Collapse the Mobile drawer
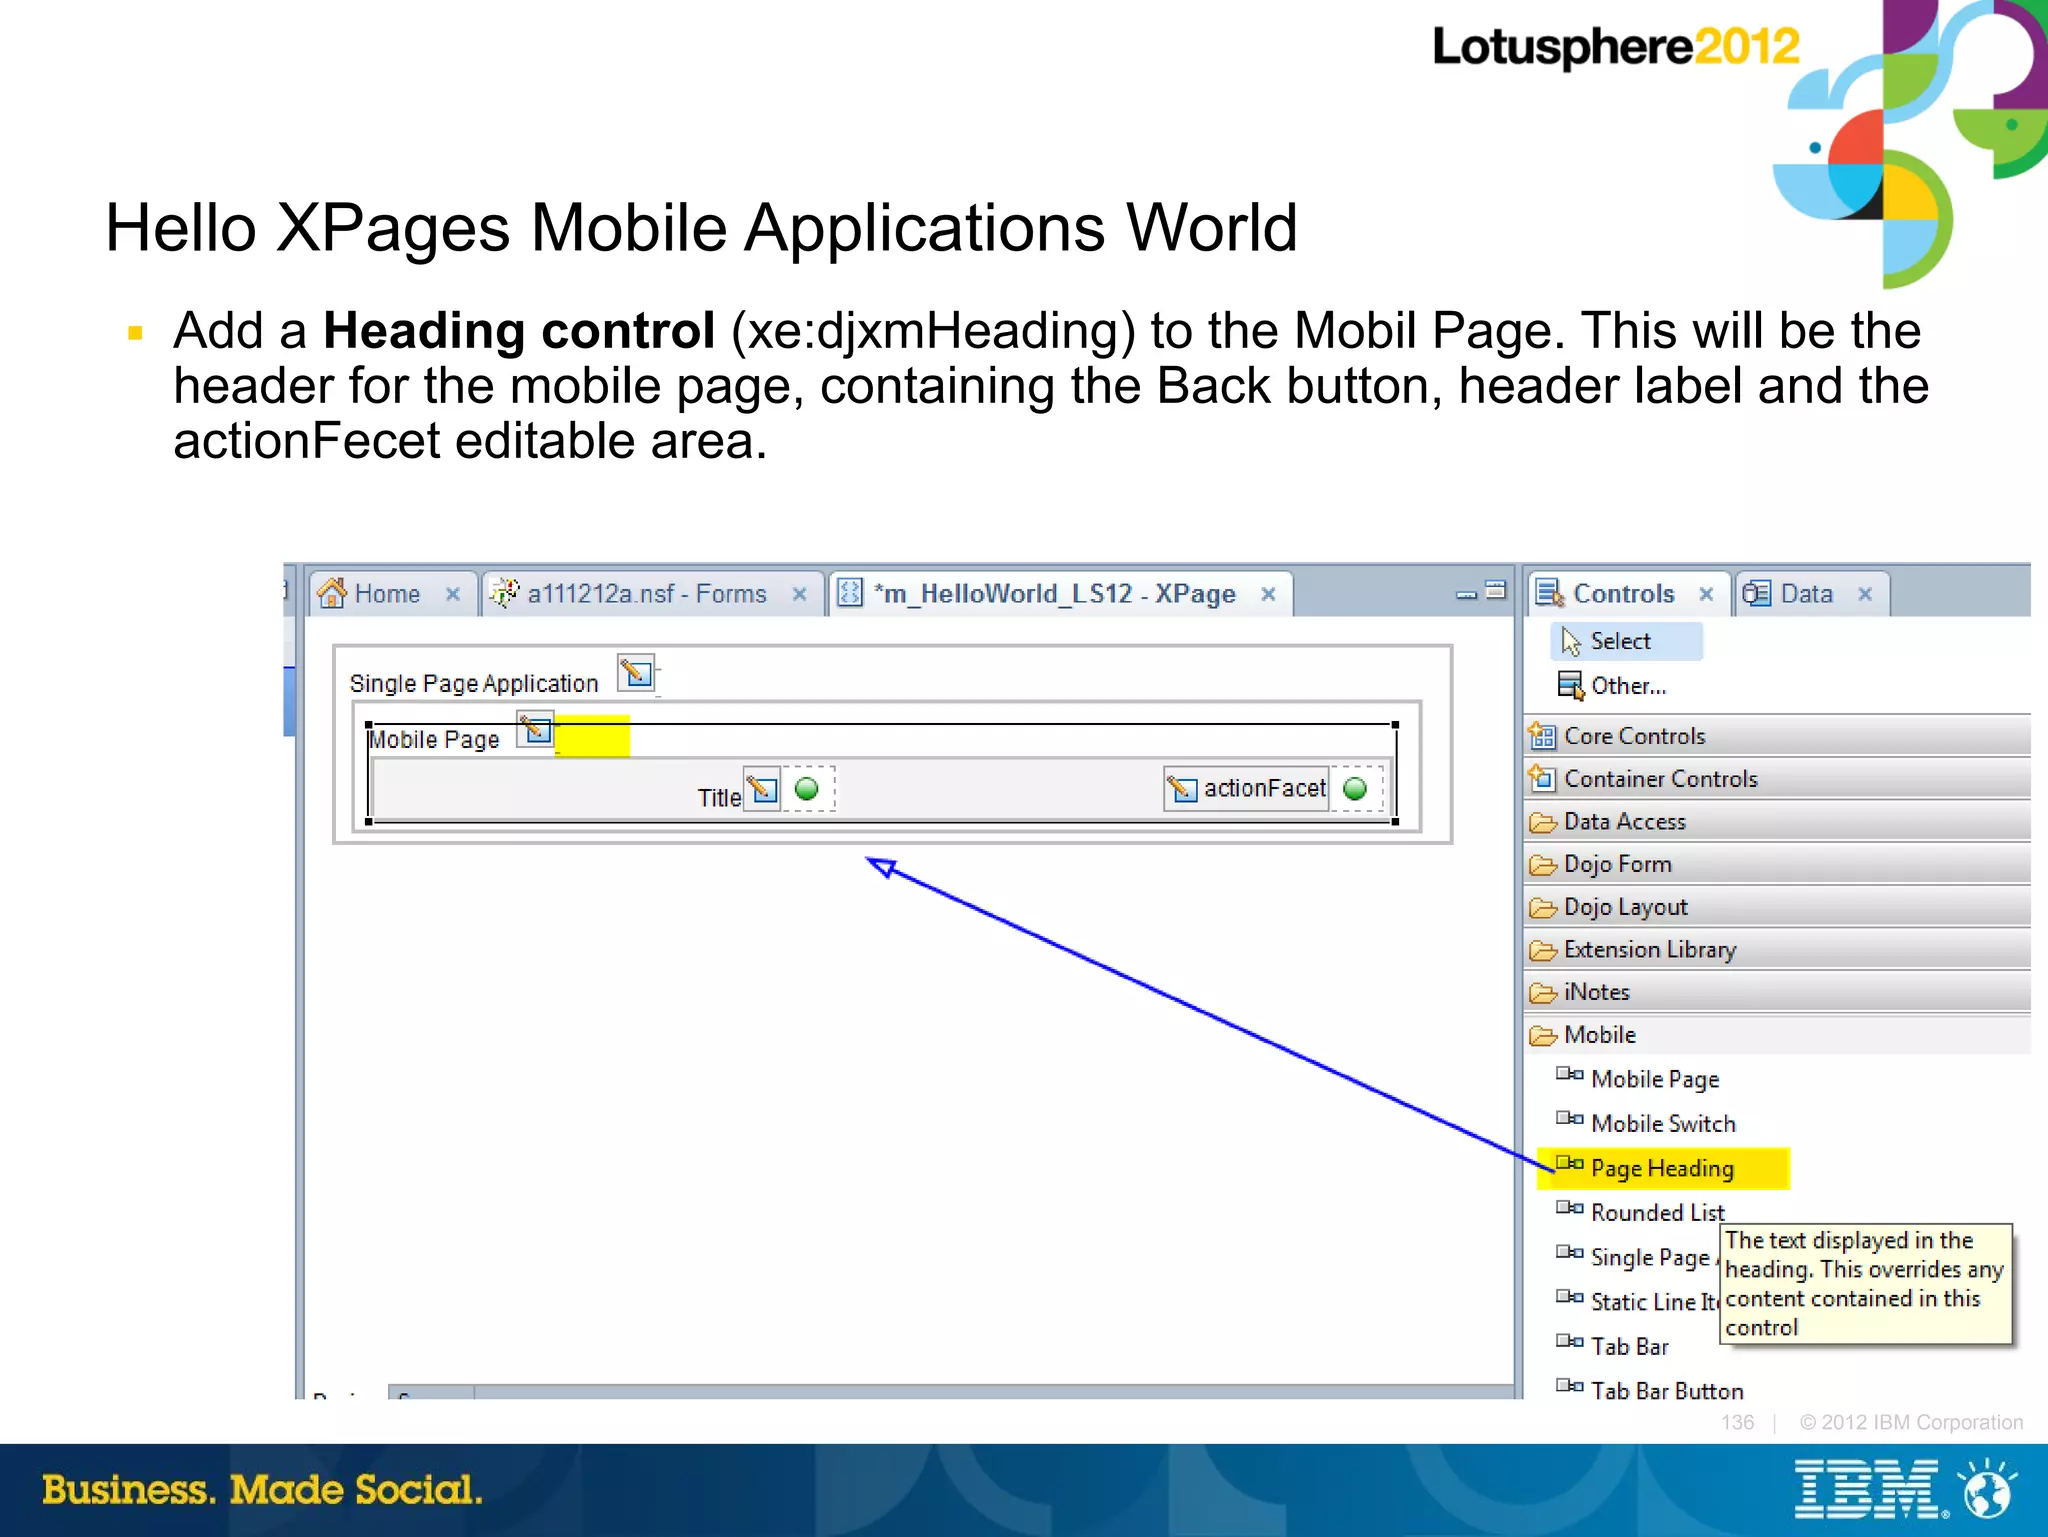The width and height of the screenshot is (2048, 1537). (1778, 1035)
